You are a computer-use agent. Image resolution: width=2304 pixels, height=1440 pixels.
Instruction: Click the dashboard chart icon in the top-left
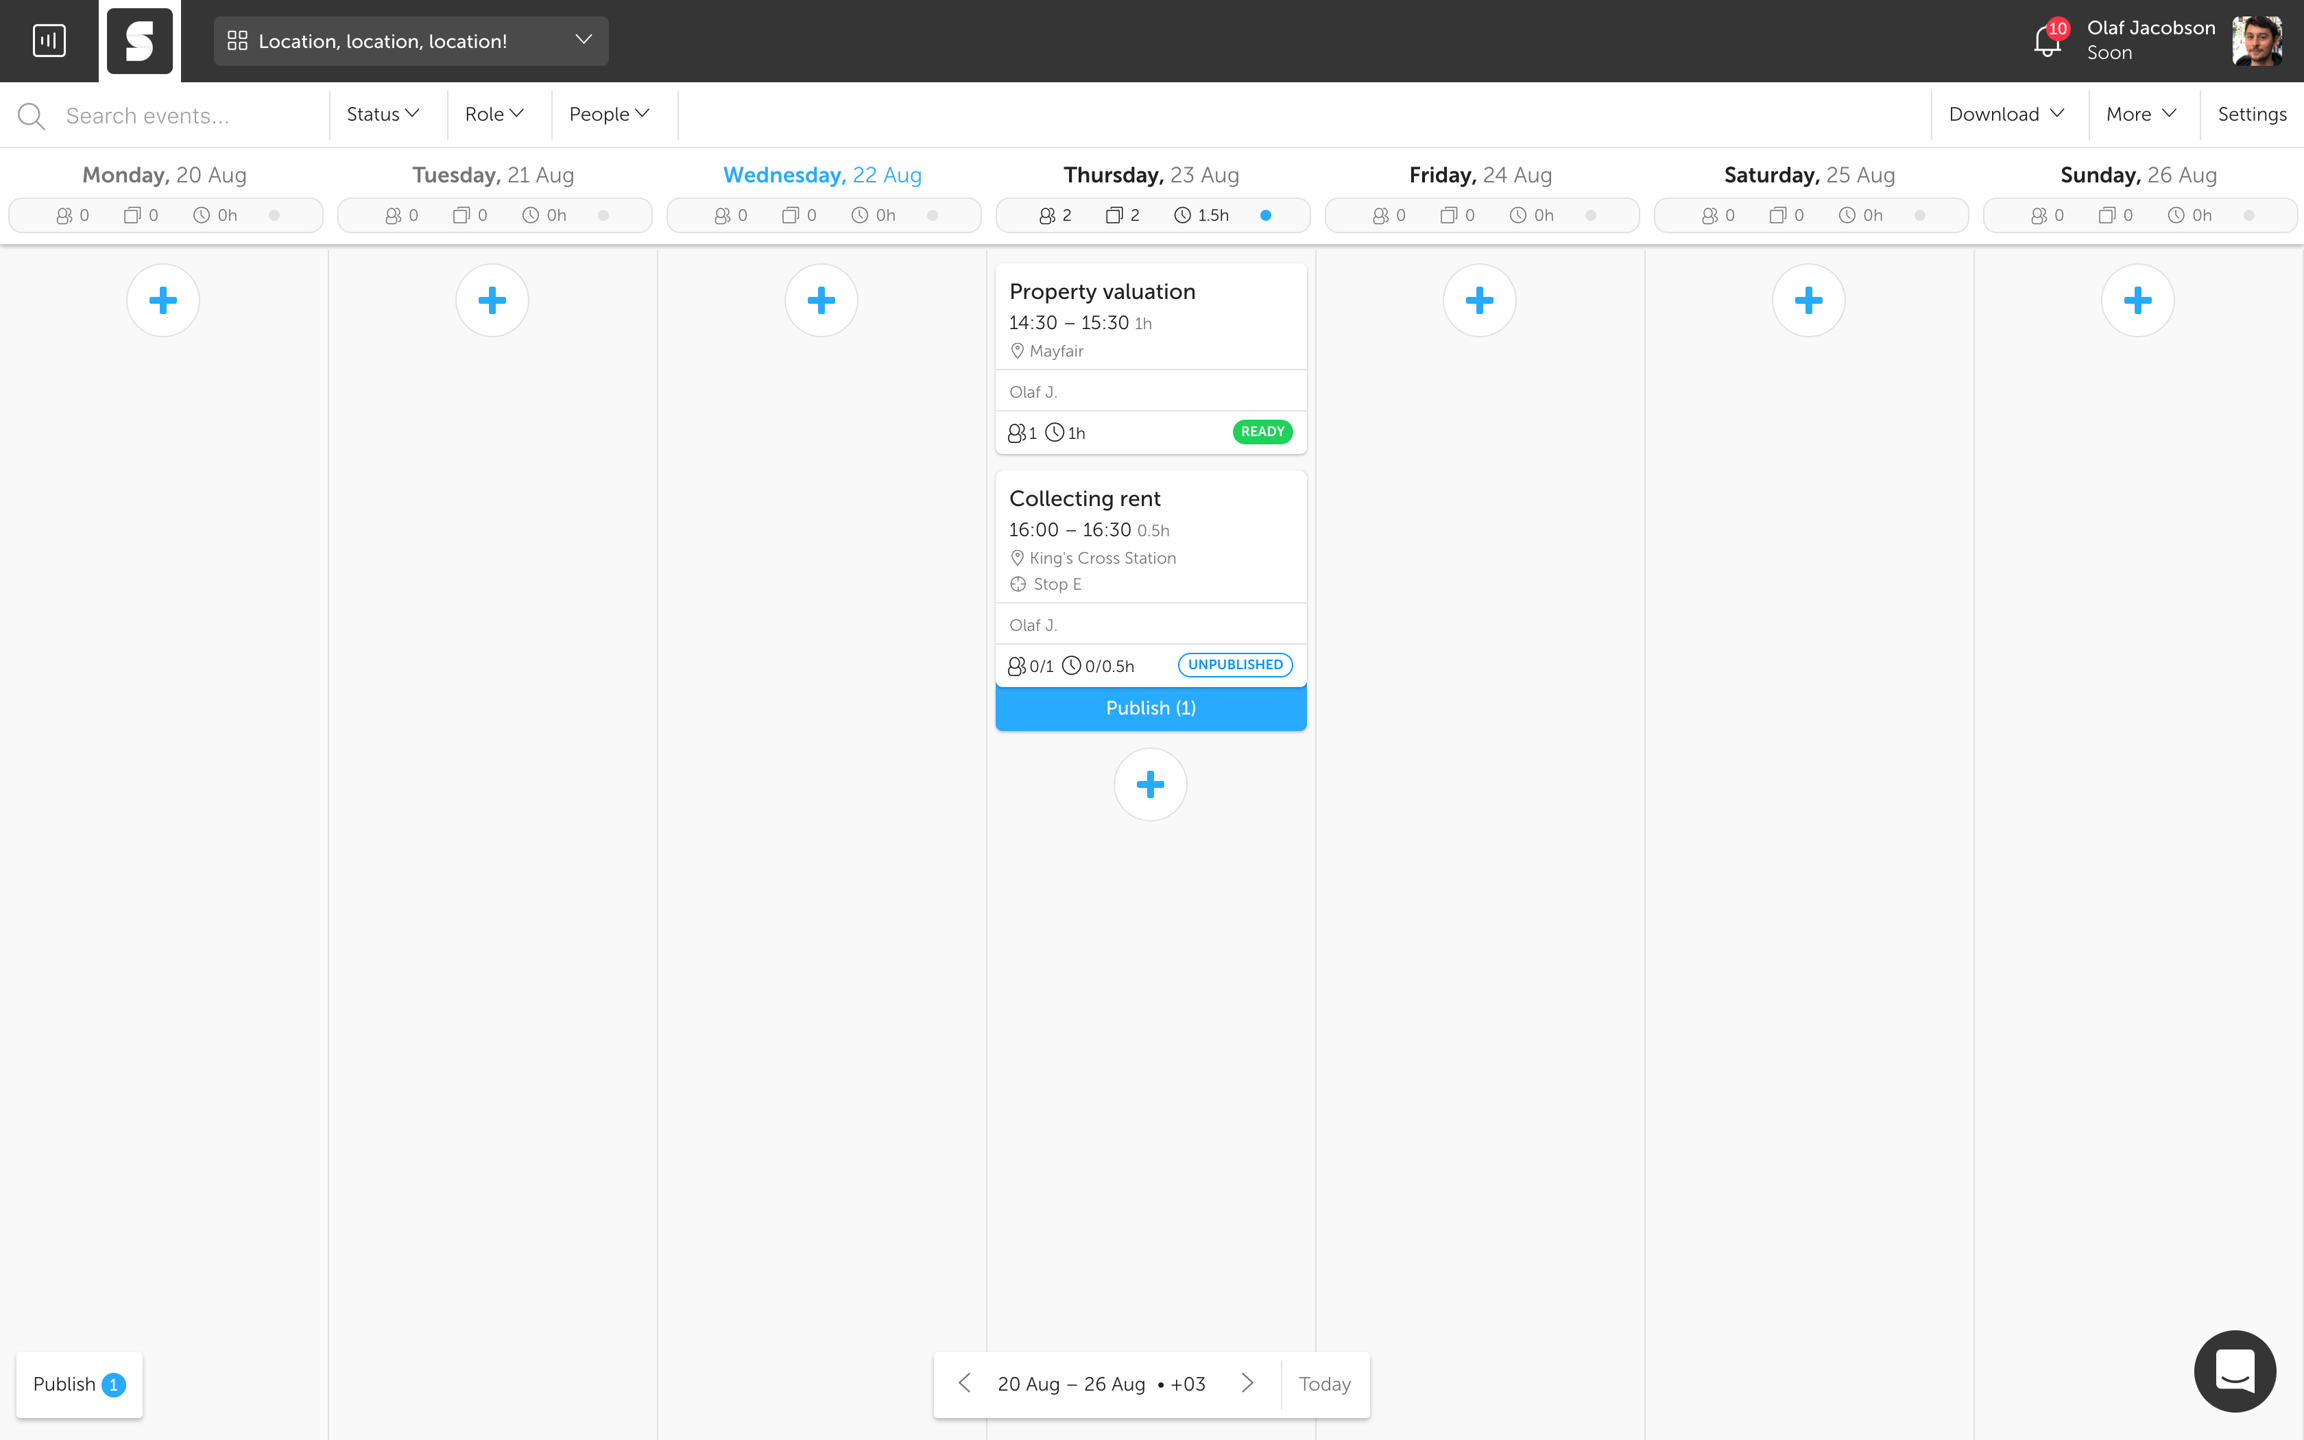pyautogui.click(x=49, y=41)
